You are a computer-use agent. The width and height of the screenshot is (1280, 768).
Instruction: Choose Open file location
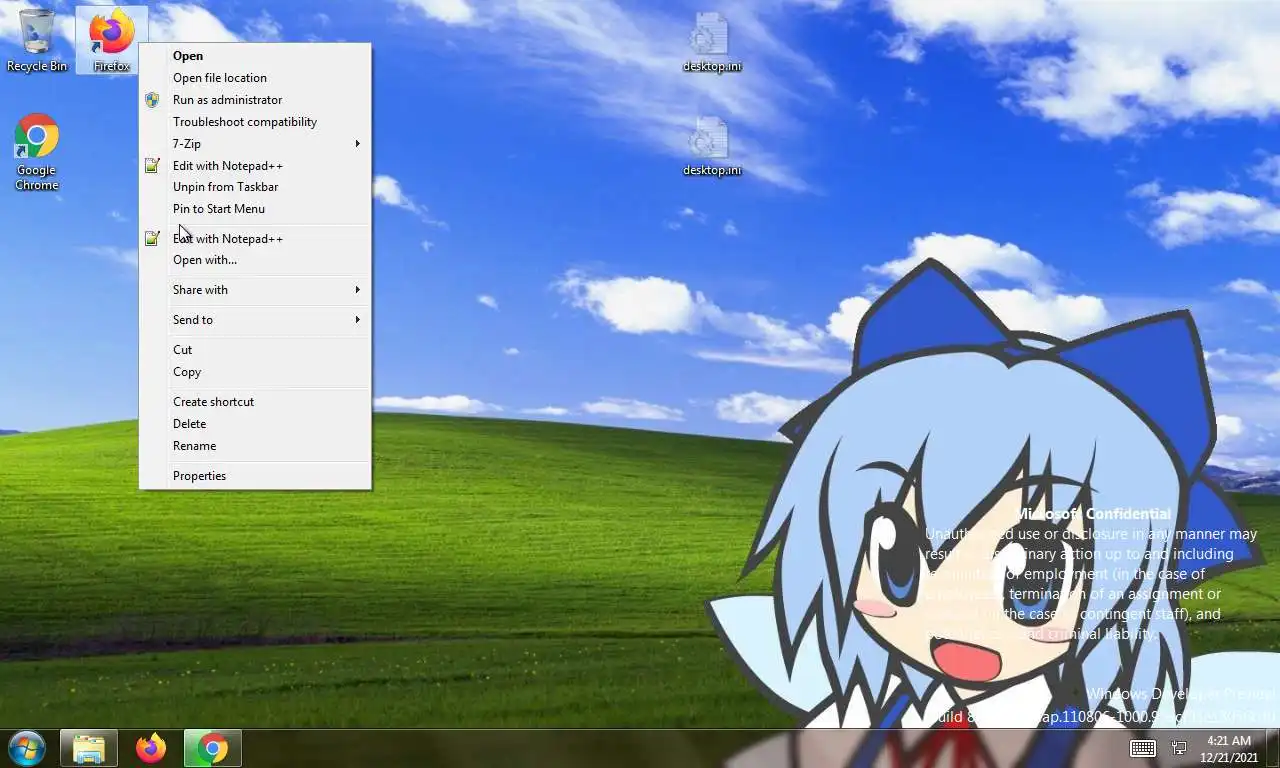pos(255,78)
